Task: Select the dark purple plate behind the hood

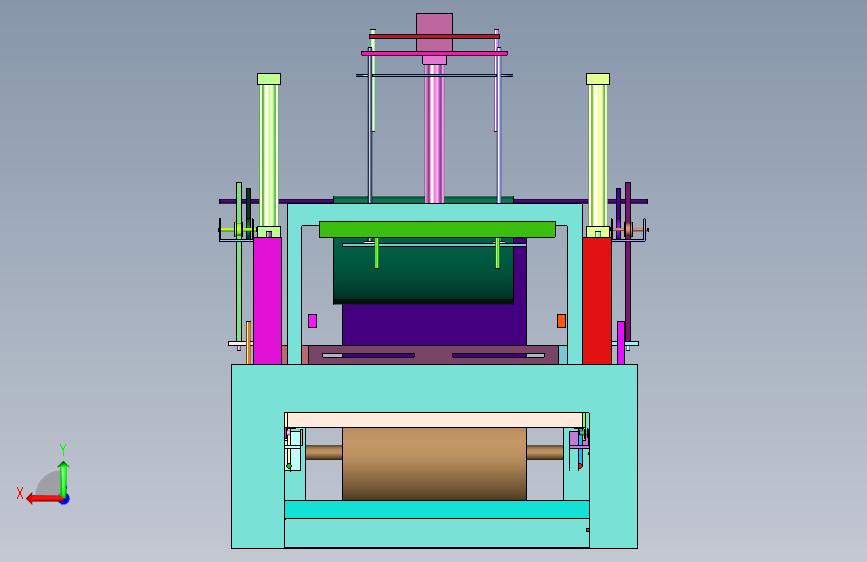Action: [x=434, y=325]
